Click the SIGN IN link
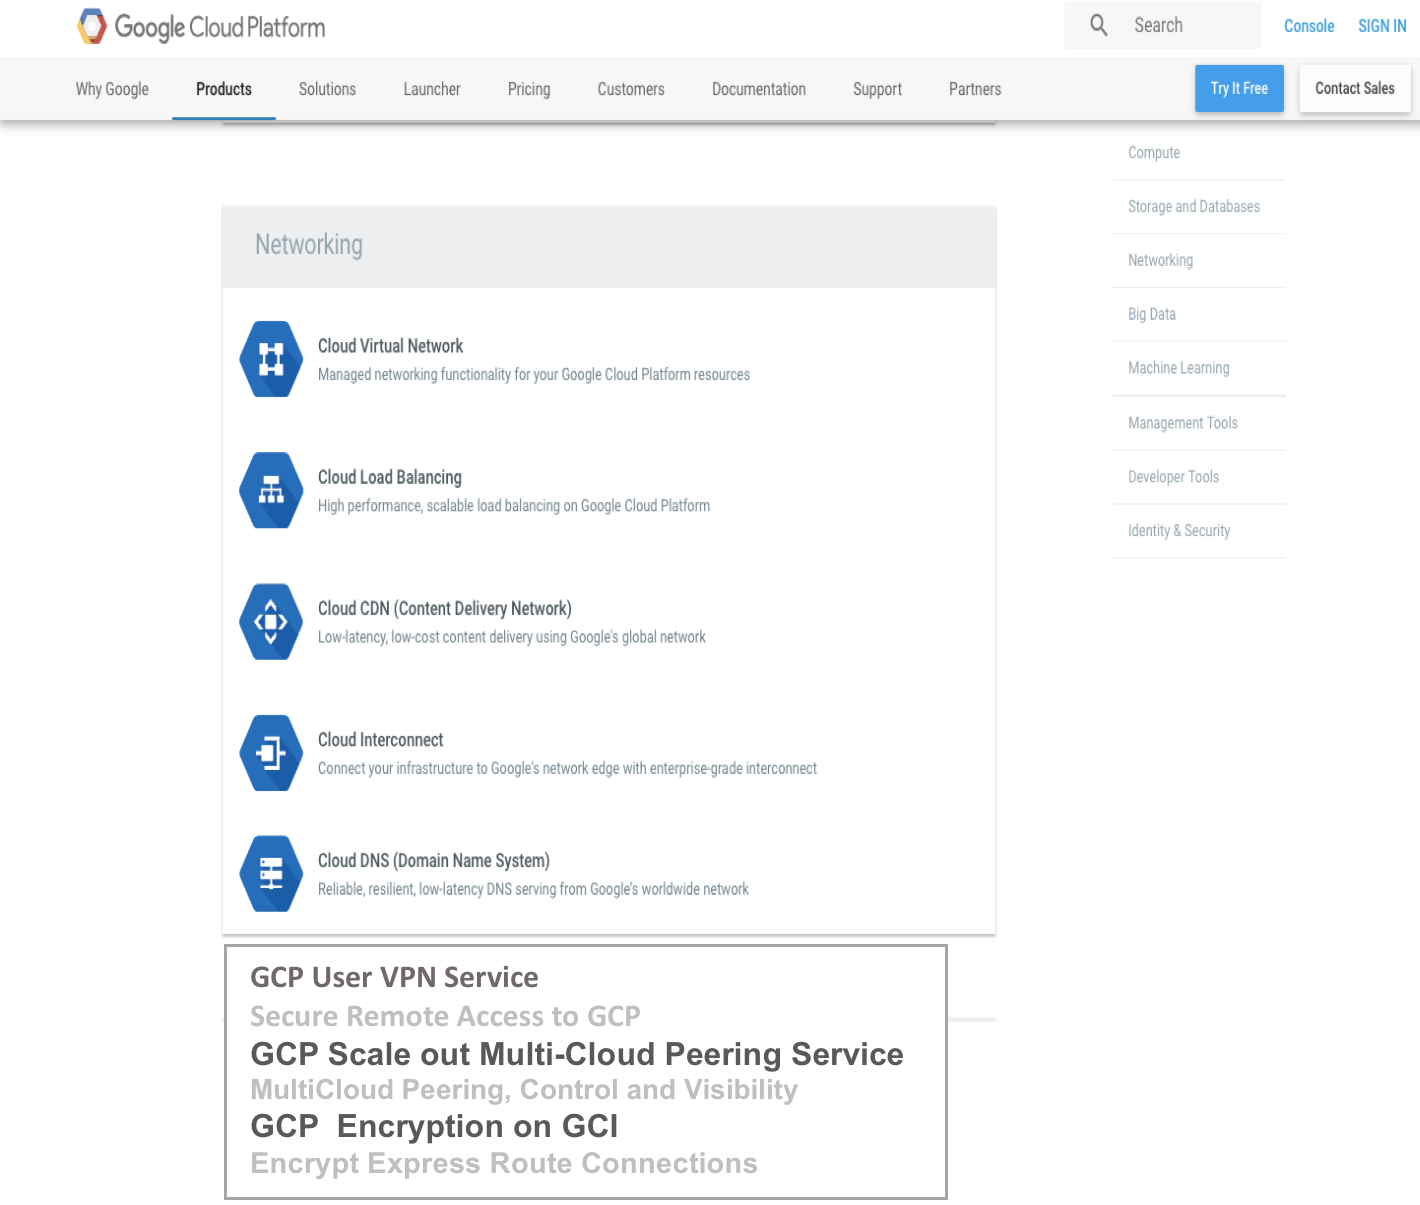 click(x=1382, y=26)
